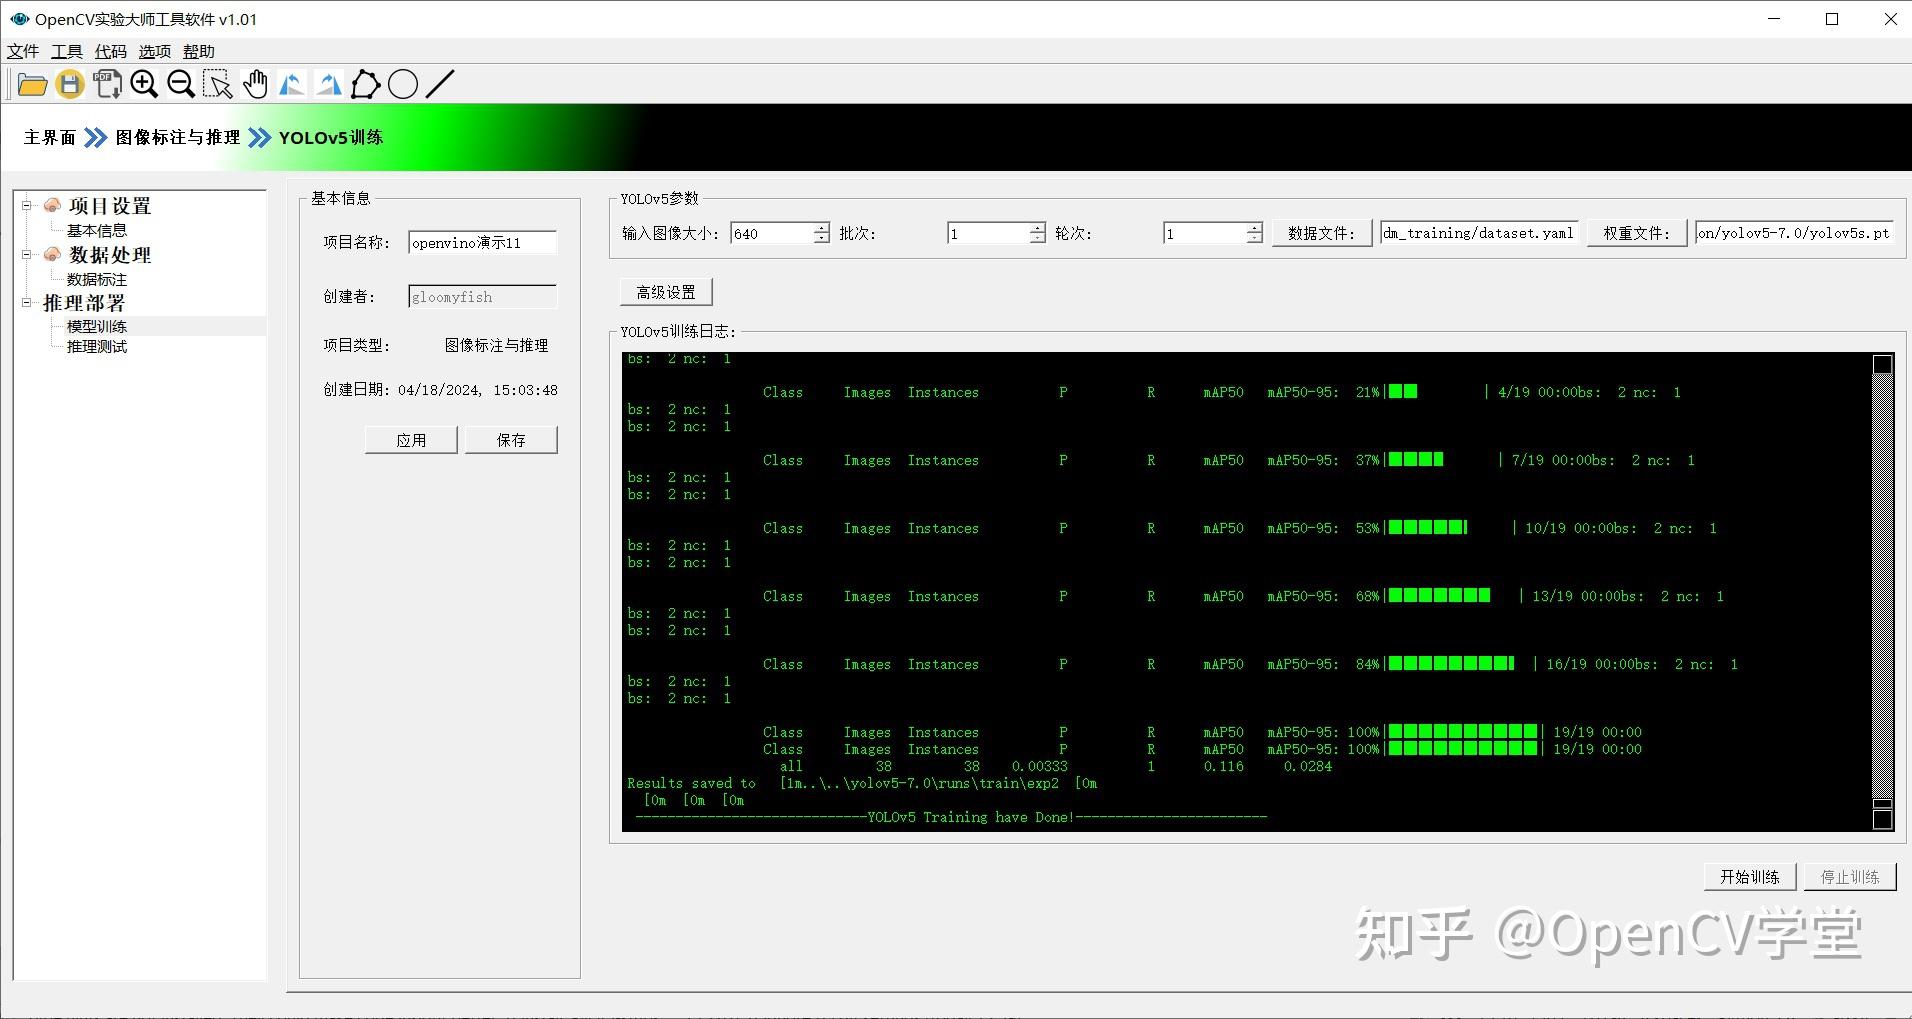1912x1019 pixels.
Task: Activate the hand pan tool
Action: click(x=255, y=84)
